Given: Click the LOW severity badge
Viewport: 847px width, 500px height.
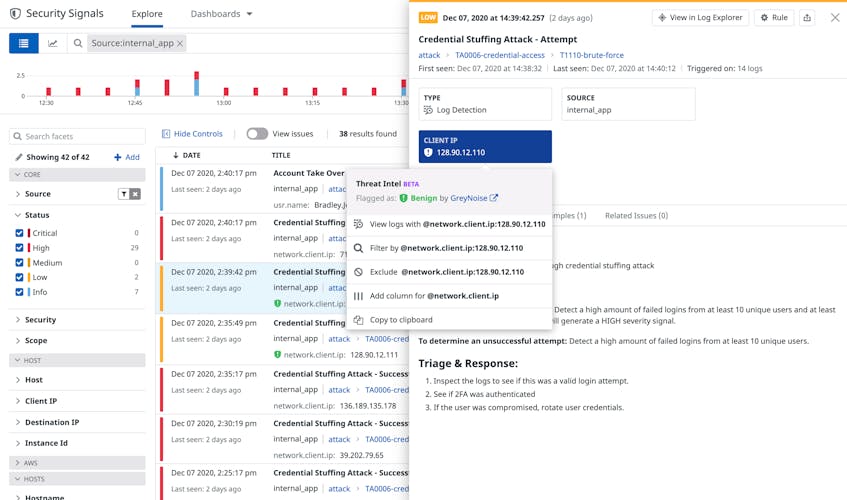Looking at the screenshot, I should (x=428, y=18).
